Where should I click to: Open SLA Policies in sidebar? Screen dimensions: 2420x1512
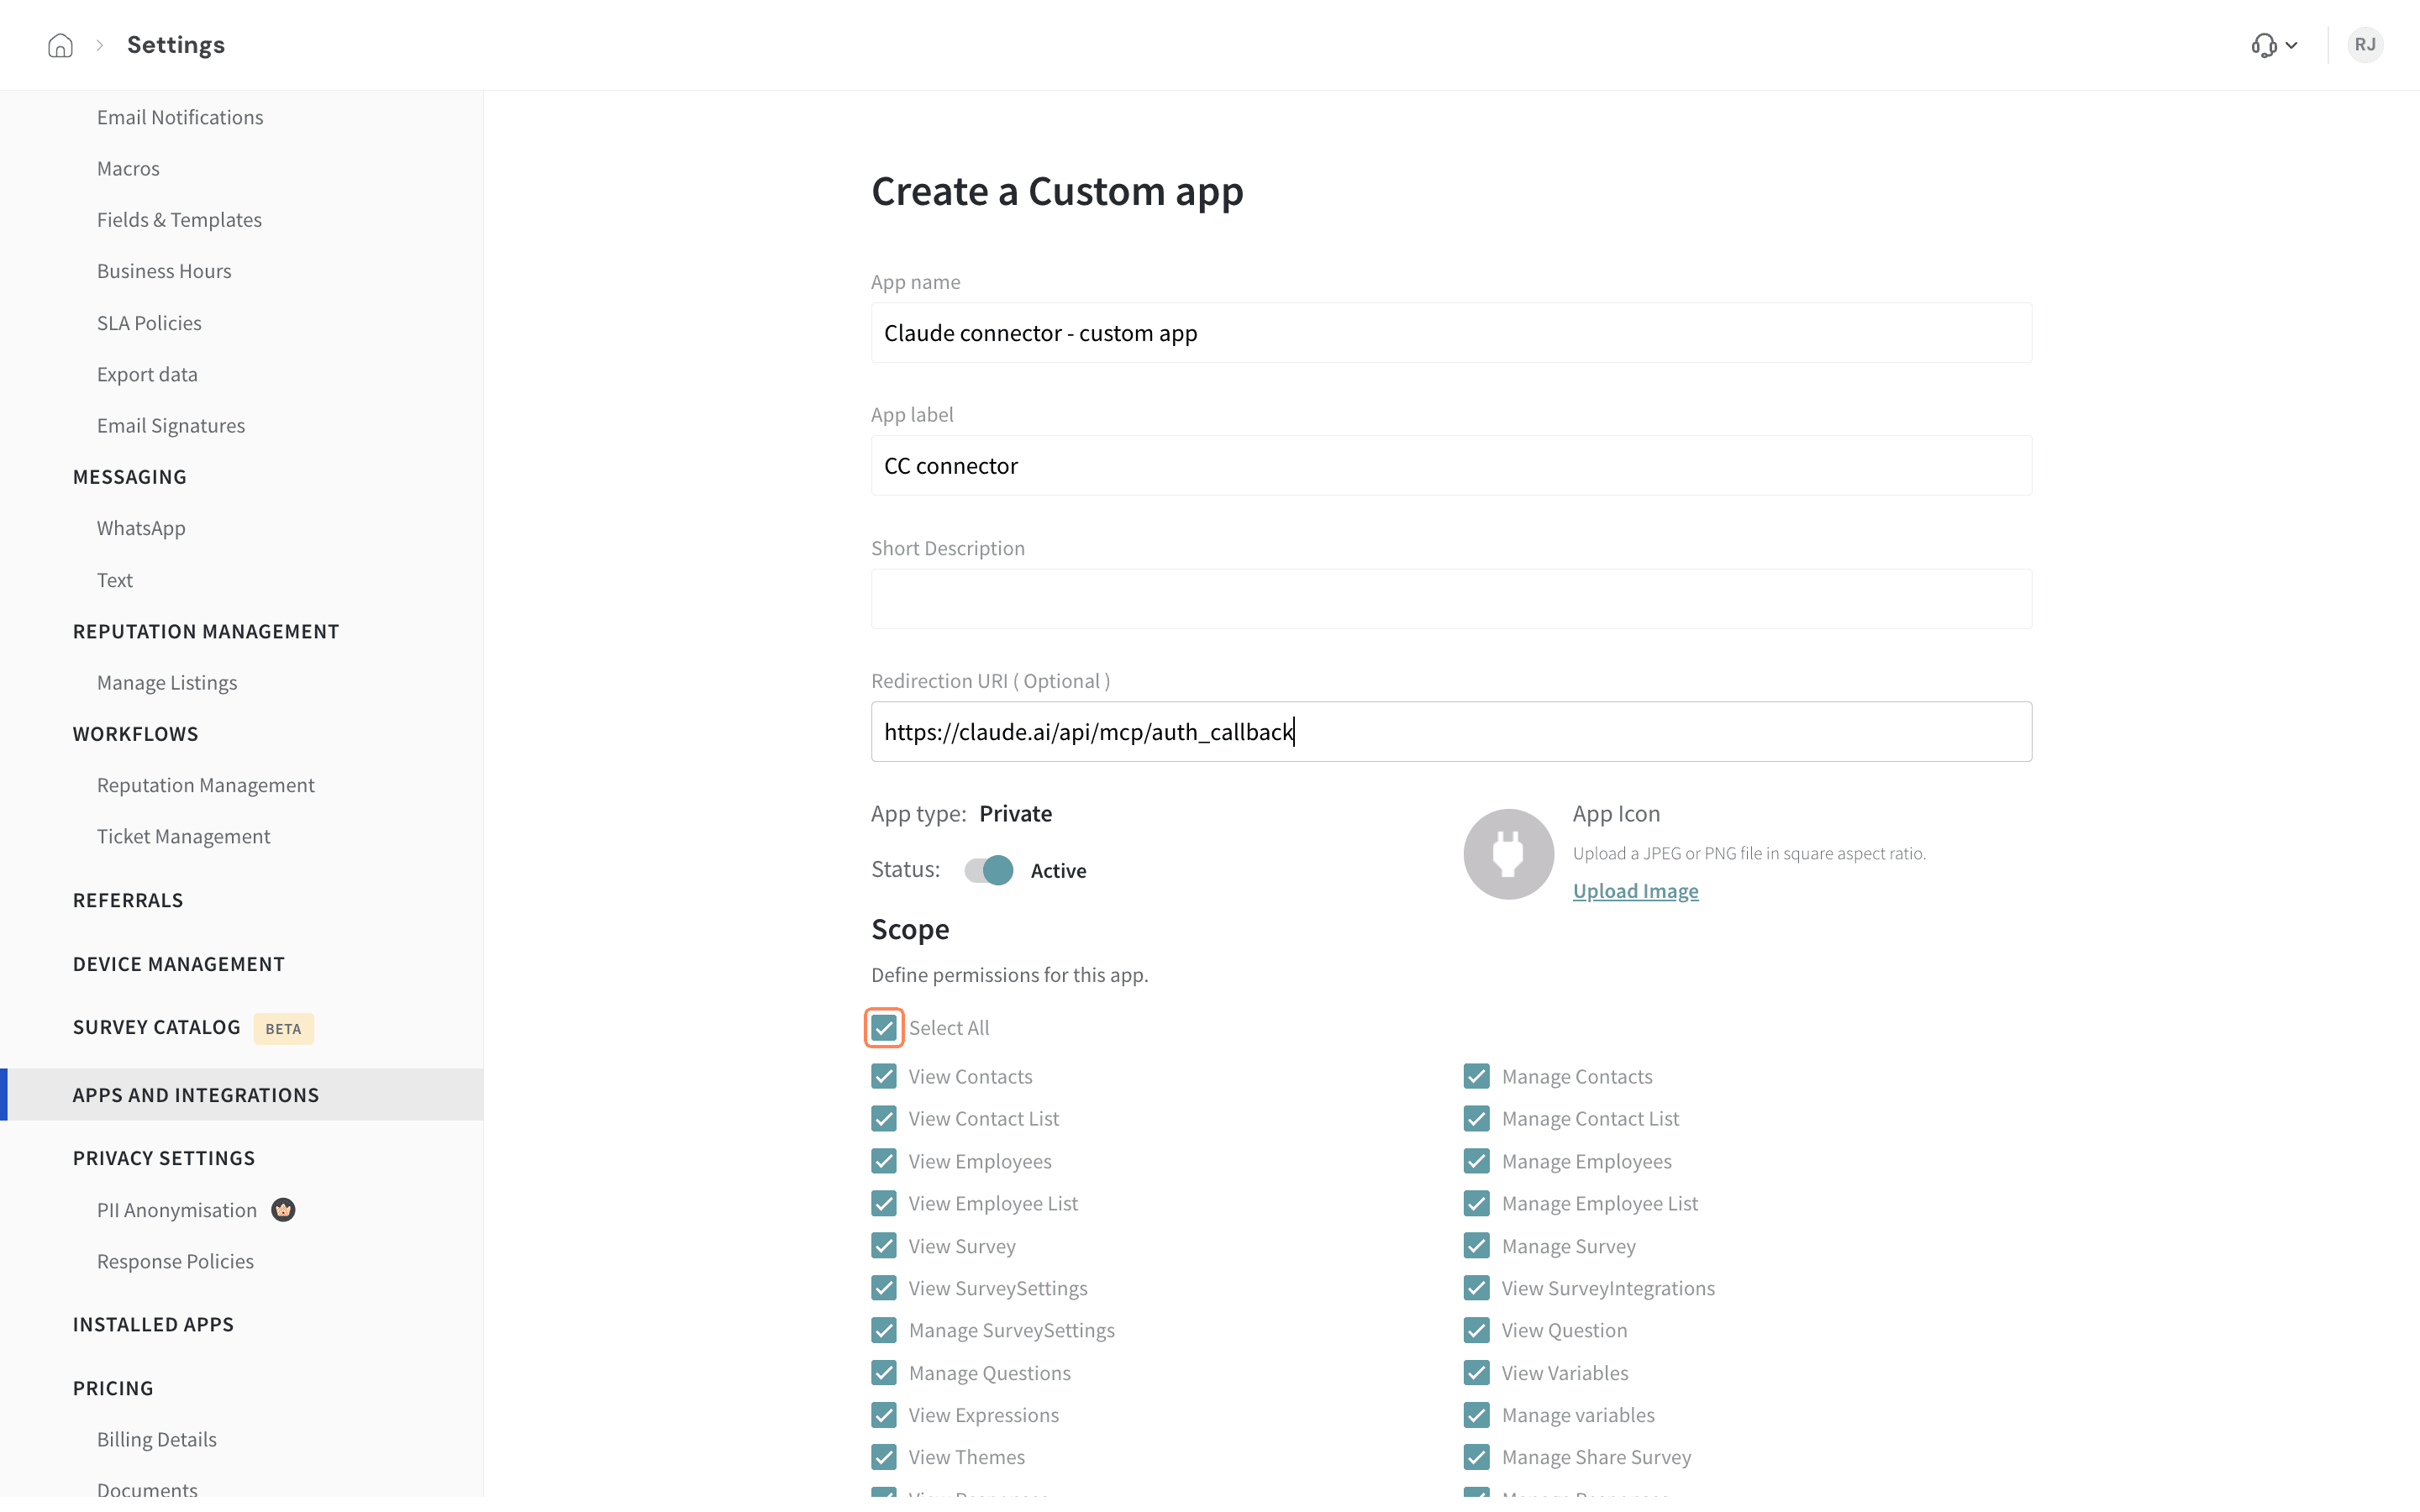tap(149, 323)
